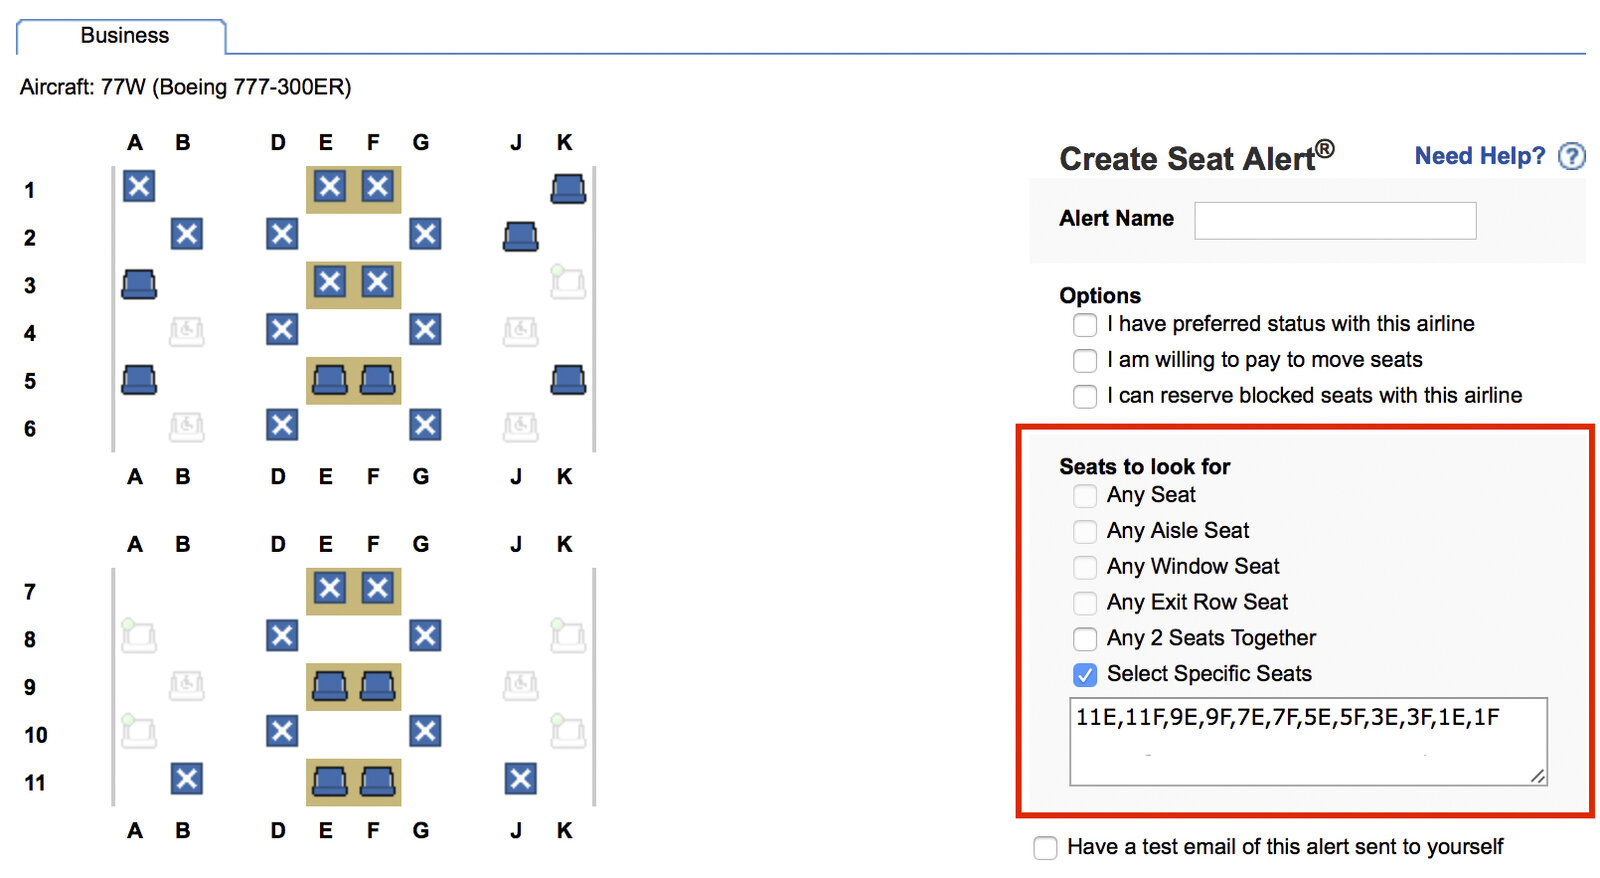The width and height of the screenshot is (1600, 878).
Task: Click the Alert Name input field
Action: click(x=1335, y=221)
